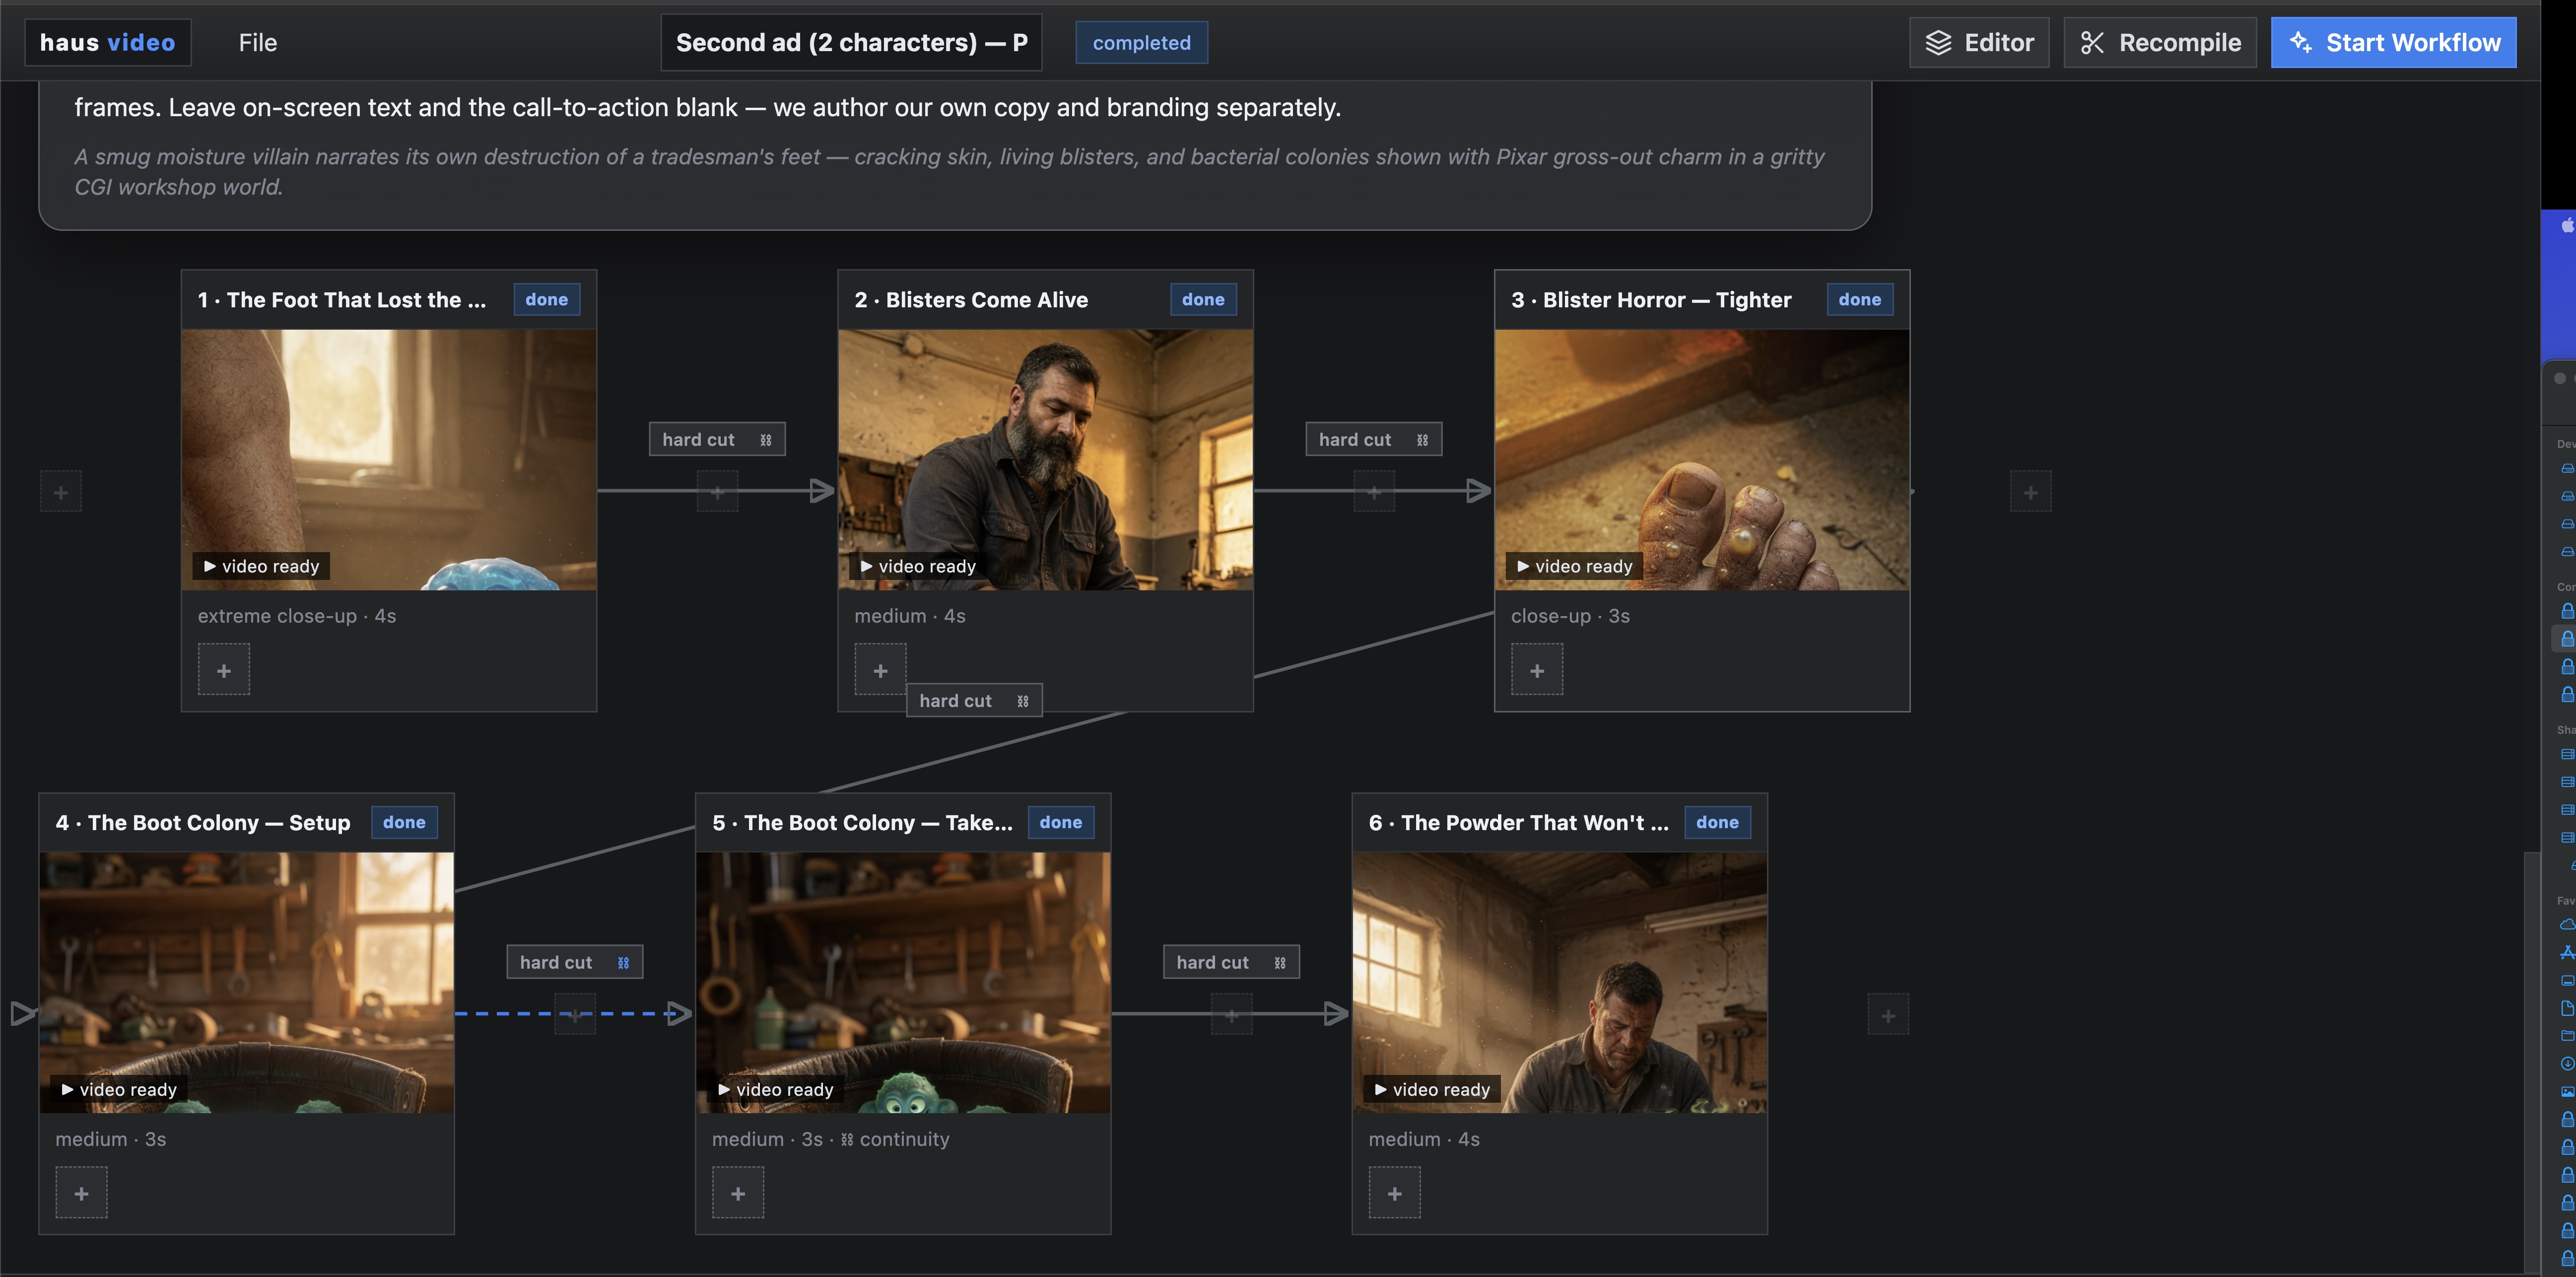Play the video ready clip on scene 5
The width and height of the screenshot is (2576, 1277).
tap(776, 1089)
